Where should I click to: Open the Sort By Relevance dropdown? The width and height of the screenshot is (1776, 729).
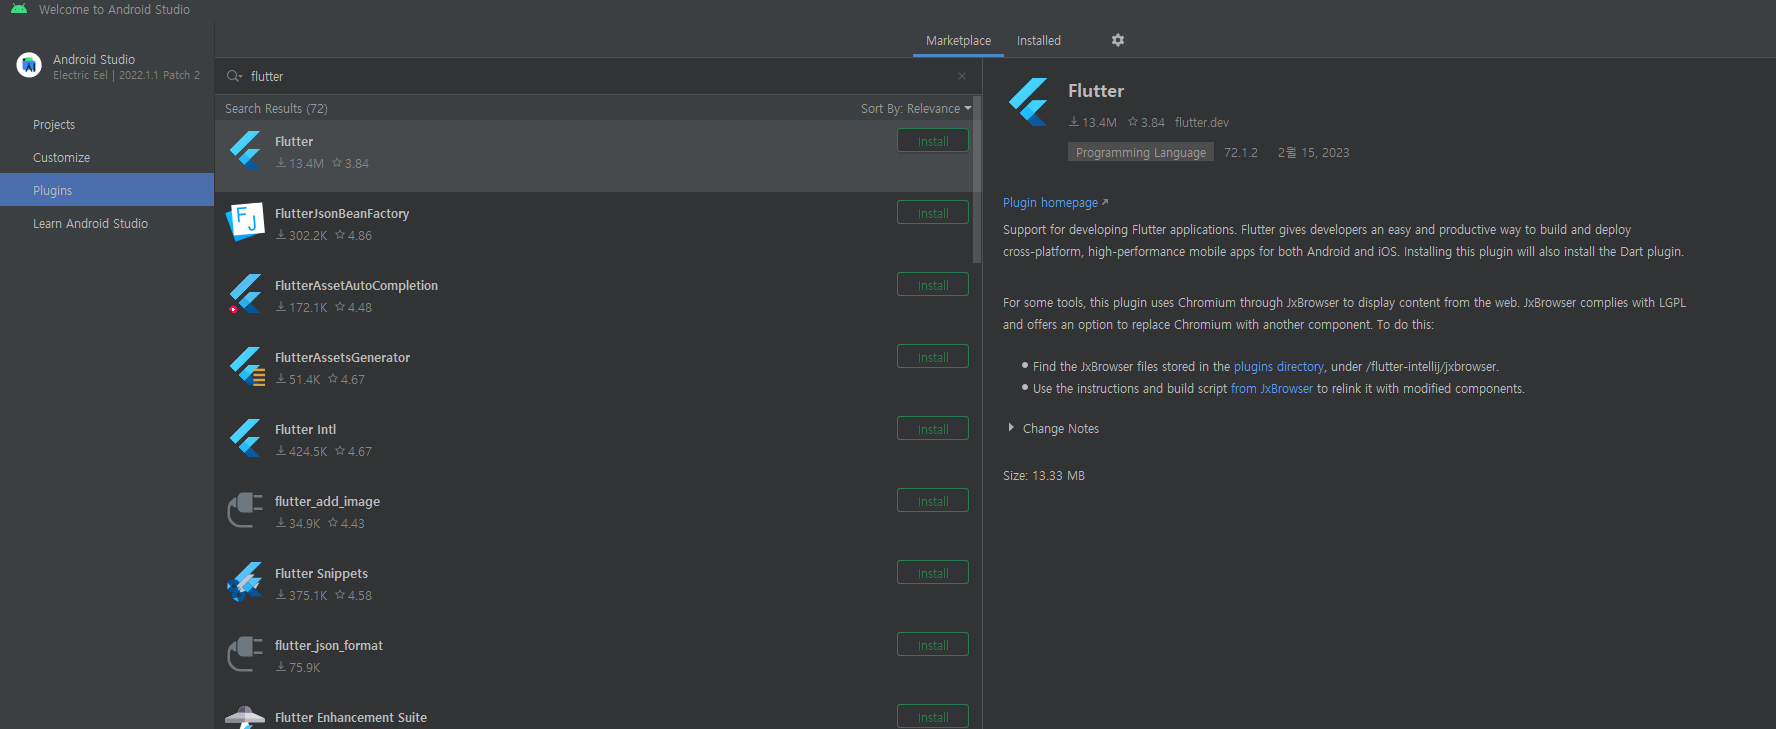[x=916, y=109]
